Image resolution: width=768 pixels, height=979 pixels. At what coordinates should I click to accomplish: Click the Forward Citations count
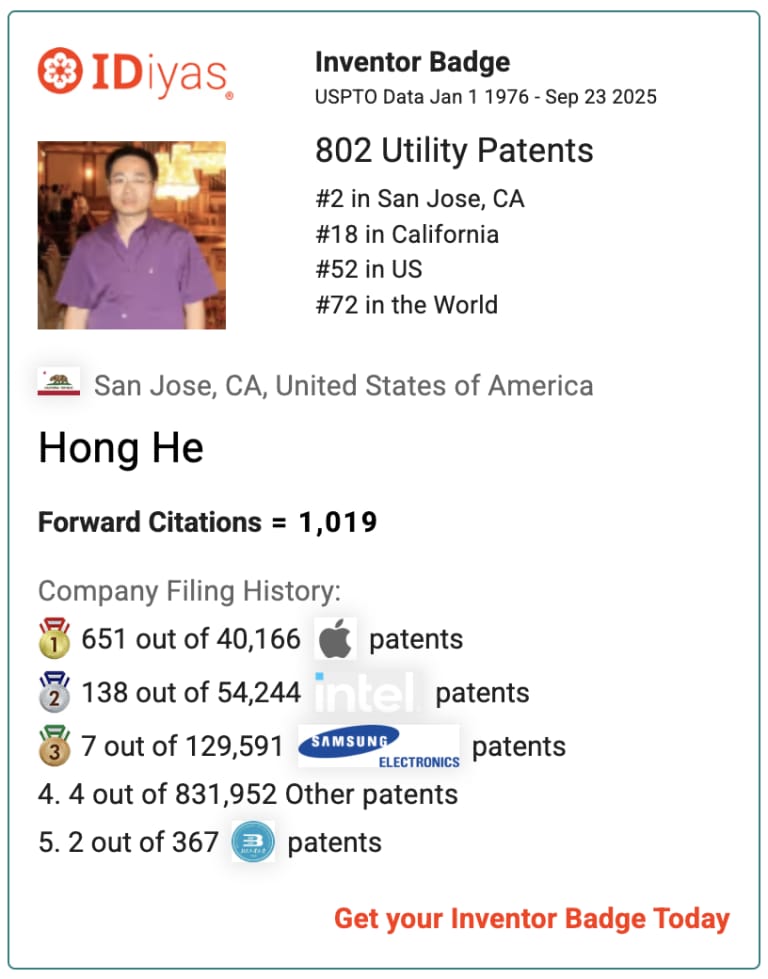[337, 522]
